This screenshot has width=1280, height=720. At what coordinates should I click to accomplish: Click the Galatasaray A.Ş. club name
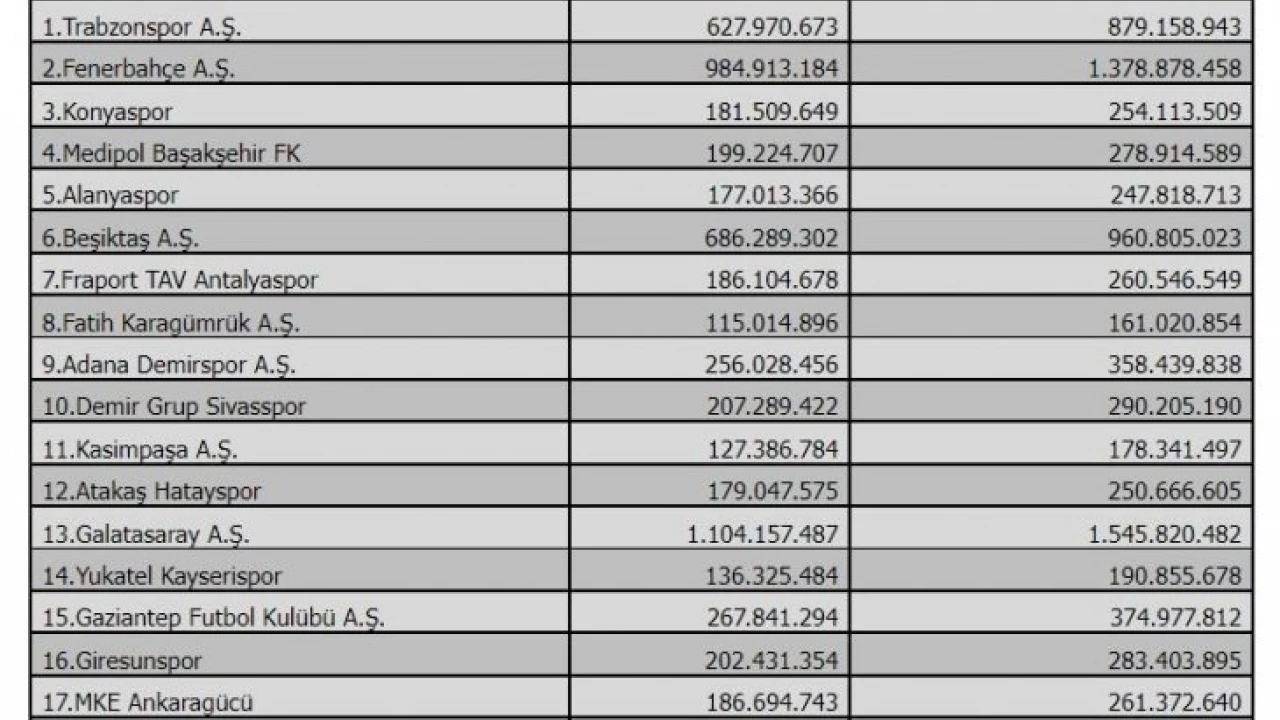(146, 534)
